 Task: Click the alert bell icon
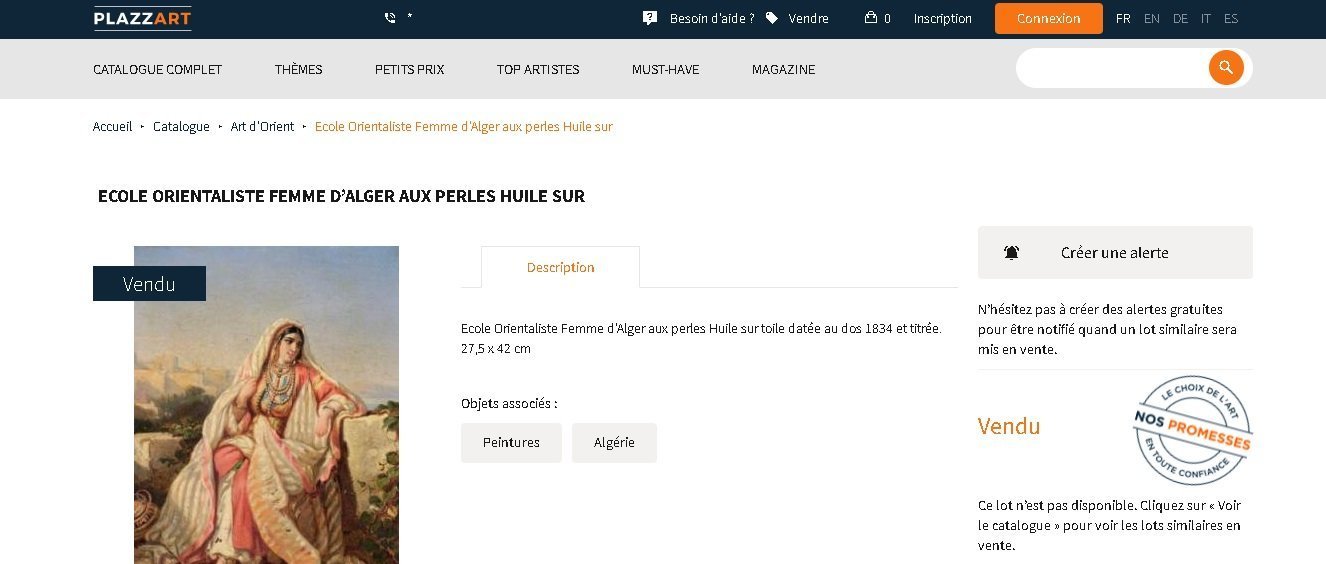[1012, 253]
